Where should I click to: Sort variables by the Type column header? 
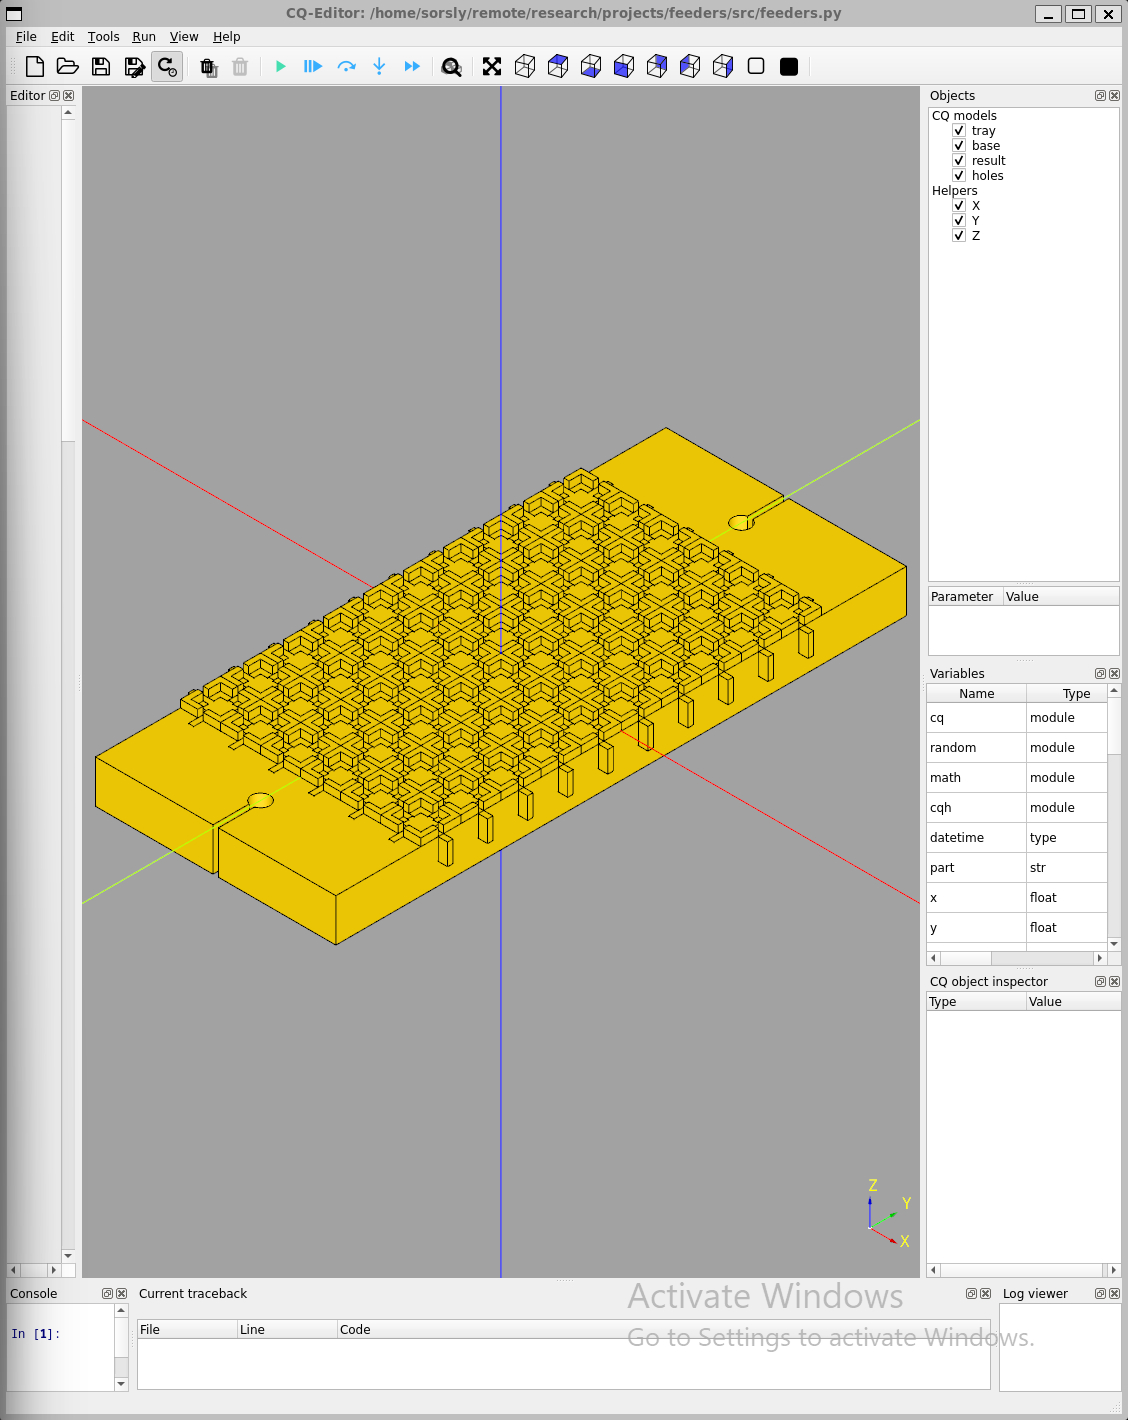[x=1066, y=694]
